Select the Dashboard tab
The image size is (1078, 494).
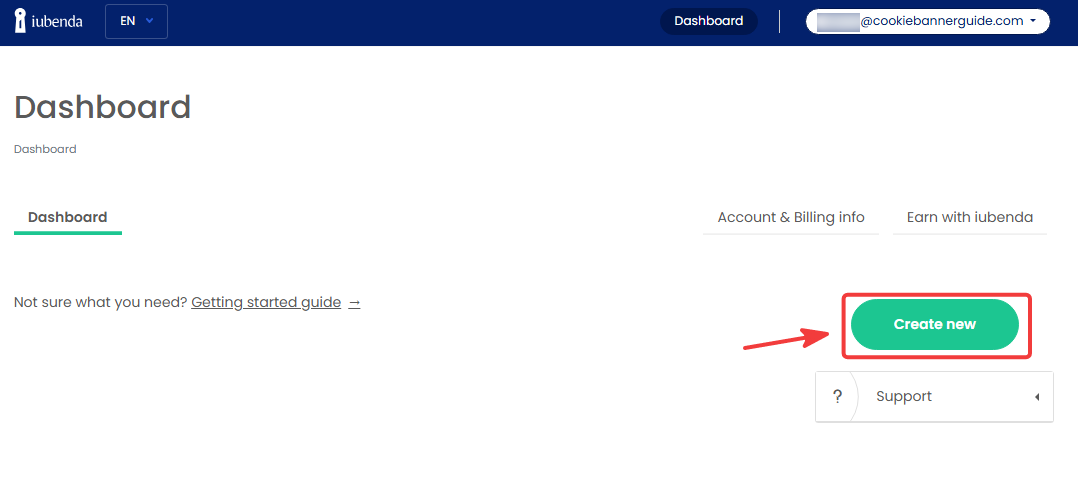point(67,218)
